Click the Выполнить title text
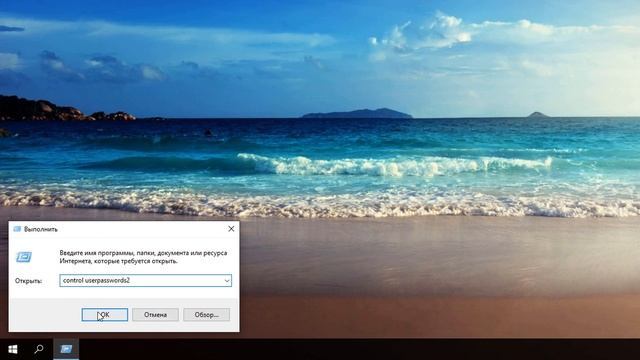This screenshot has height=360, width=640. pyautogui.click(x=41, y=229)
